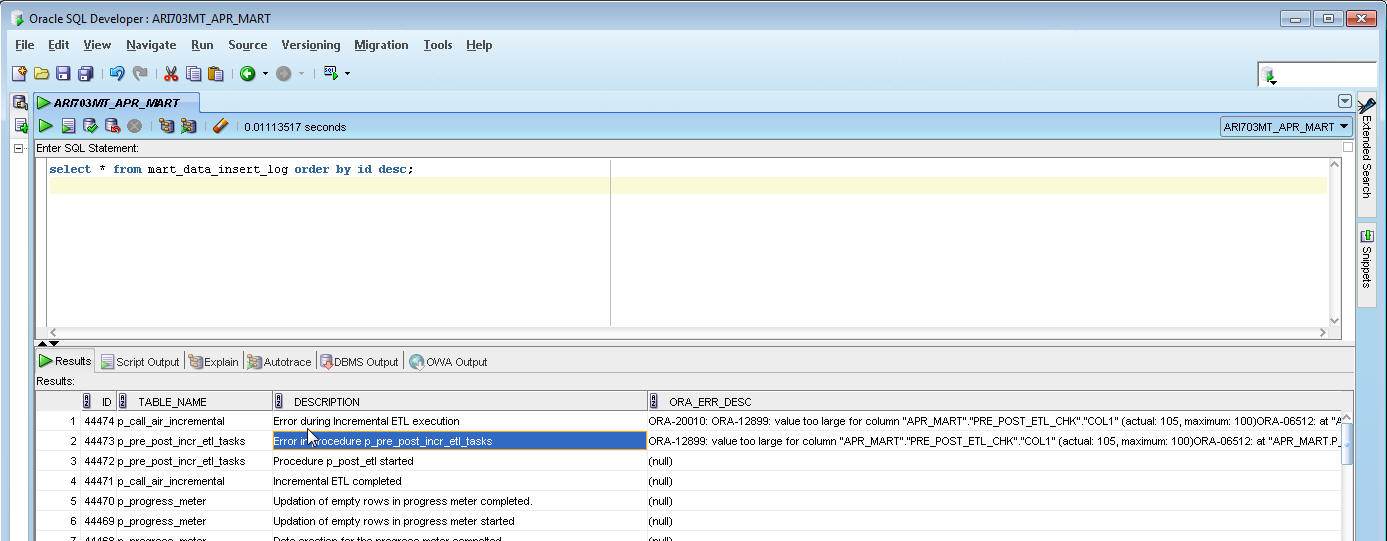Open the editor tab list dropdown
The height and width of the screenshot is (541, 1387).
pos(1345,102)
